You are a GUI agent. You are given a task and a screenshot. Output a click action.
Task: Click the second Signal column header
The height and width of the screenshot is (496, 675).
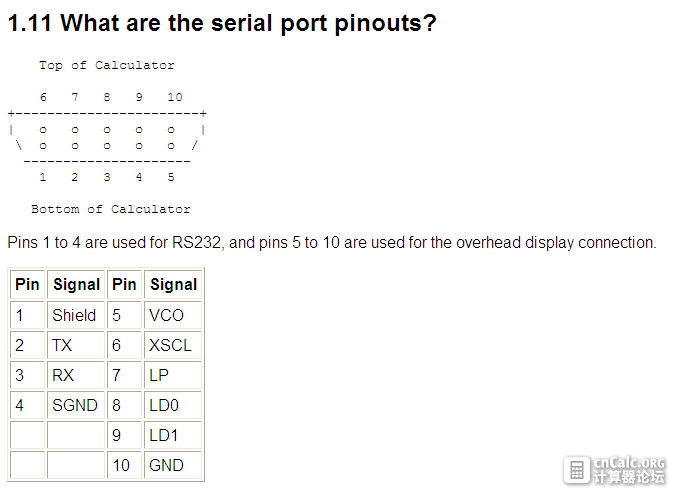click(x=173, y=285)
